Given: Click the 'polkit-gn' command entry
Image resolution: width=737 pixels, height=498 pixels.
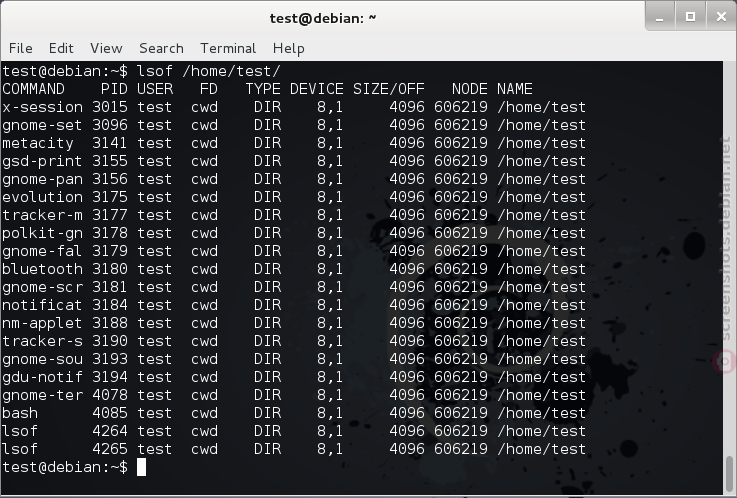Looking at the screenshot, I should coord(42,233).
